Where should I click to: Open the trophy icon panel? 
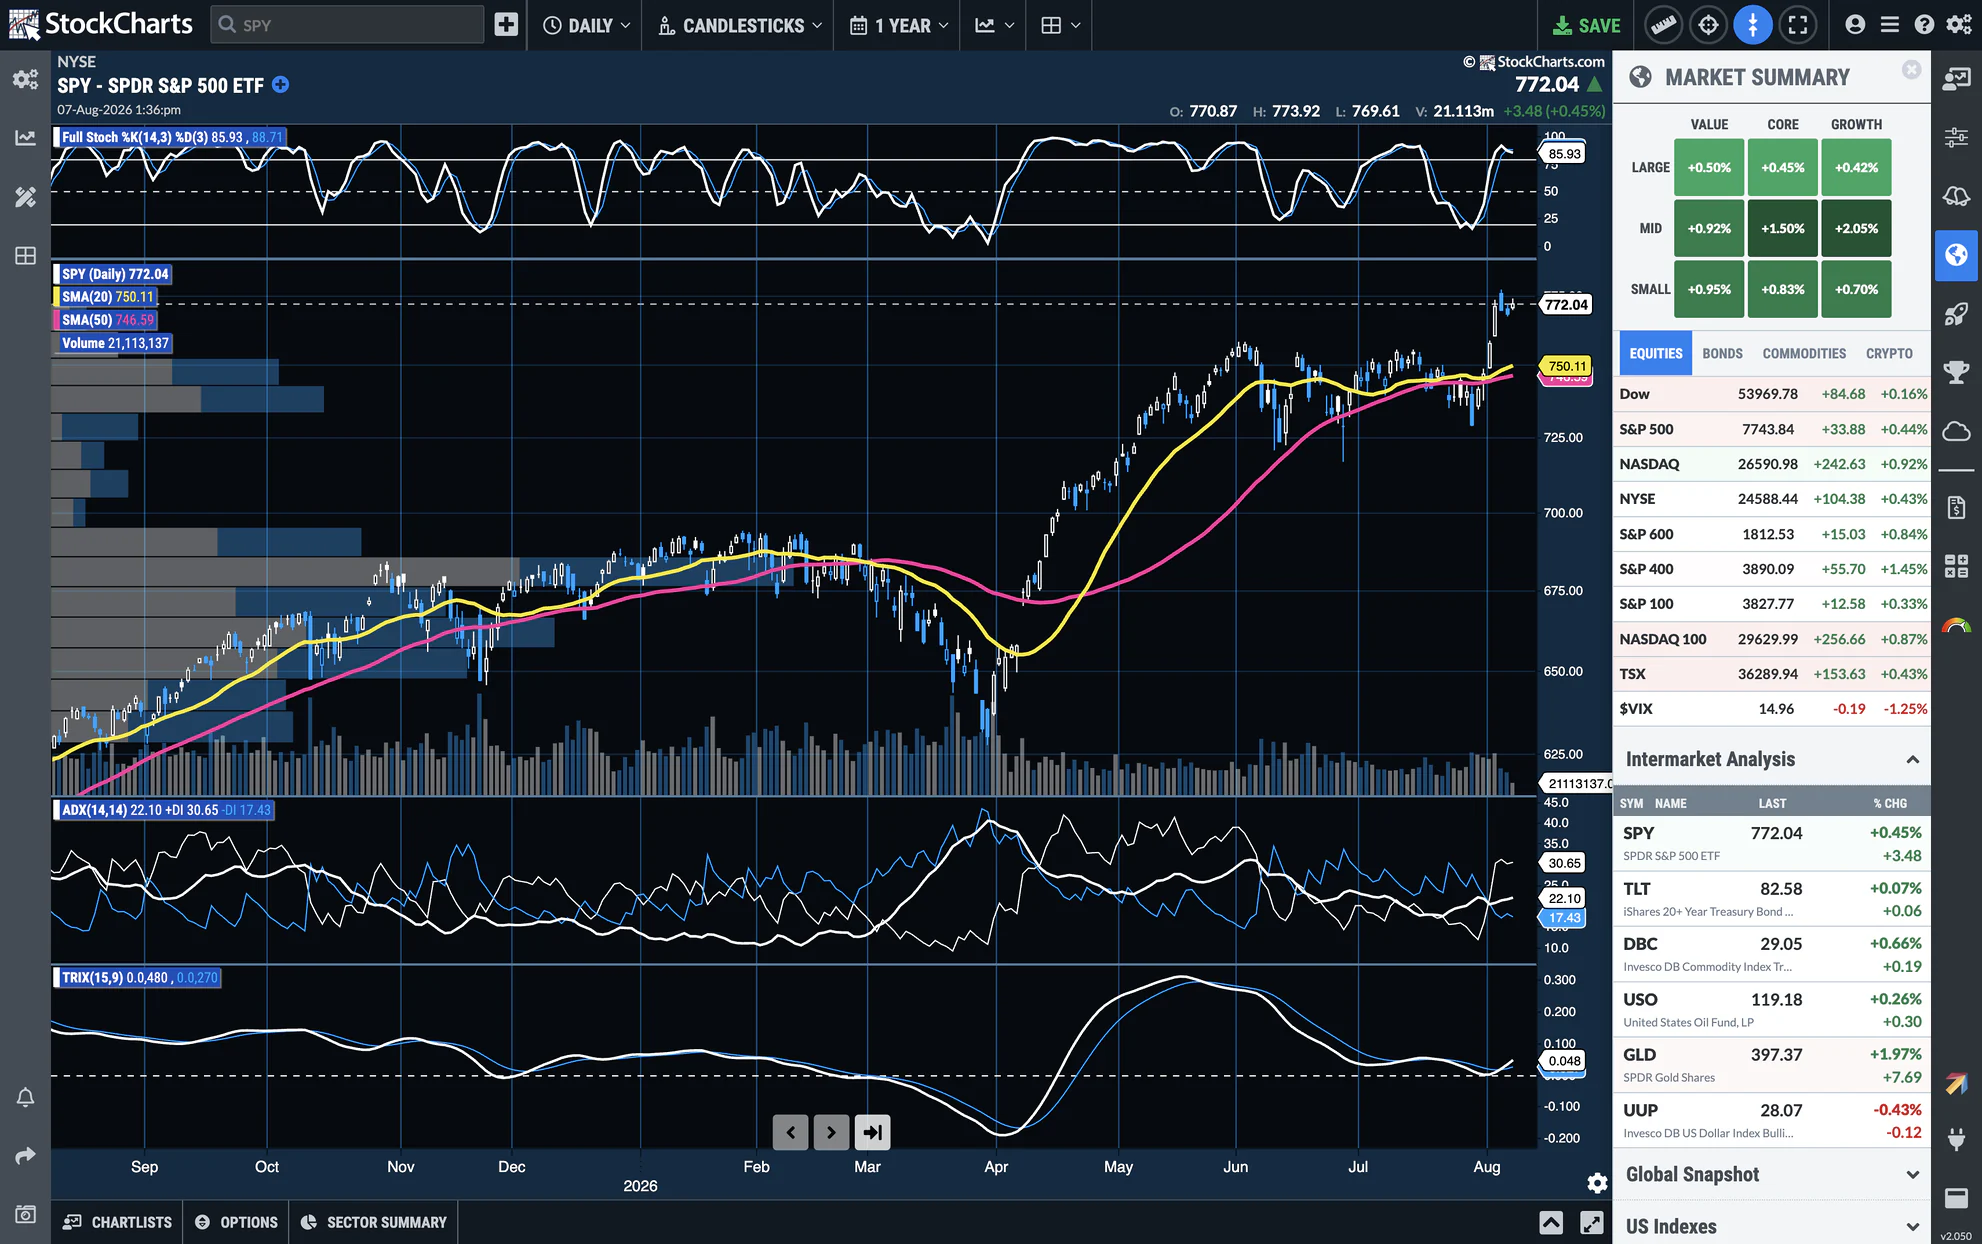[1956, 372]
